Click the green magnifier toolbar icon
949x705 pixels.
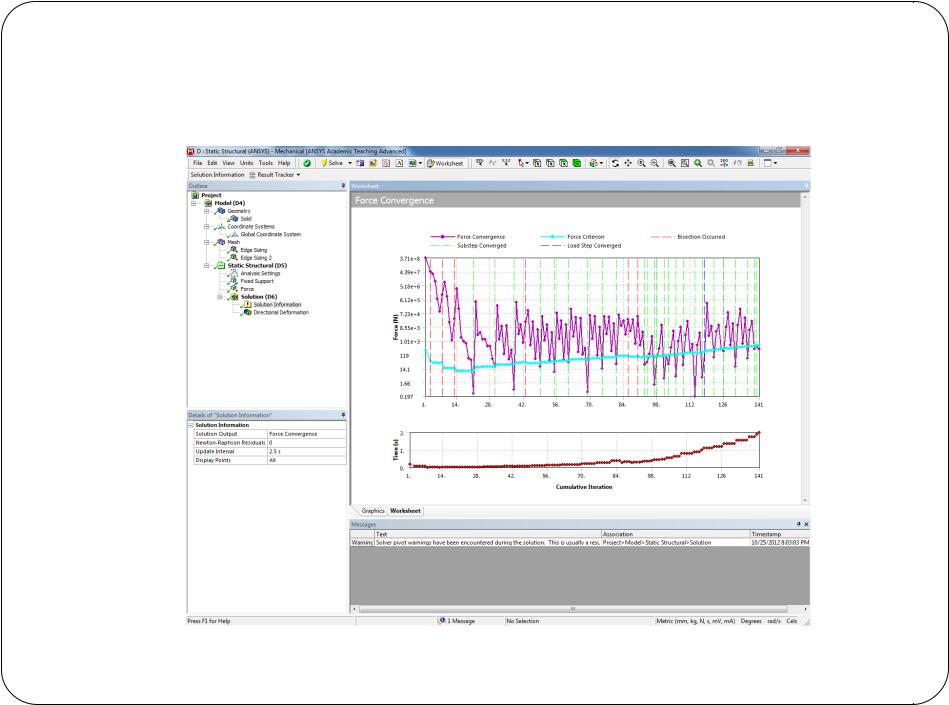click(698, 163)
